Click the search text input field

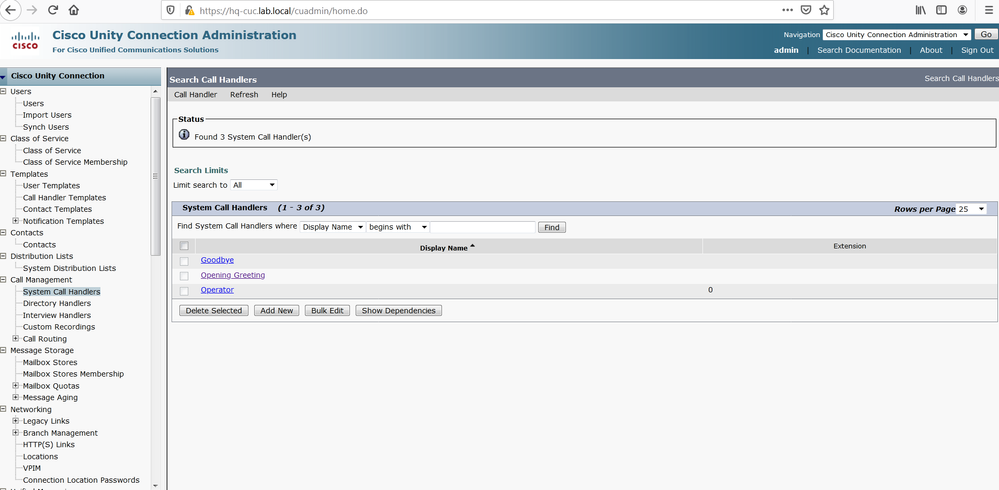[x=483, y=227]
